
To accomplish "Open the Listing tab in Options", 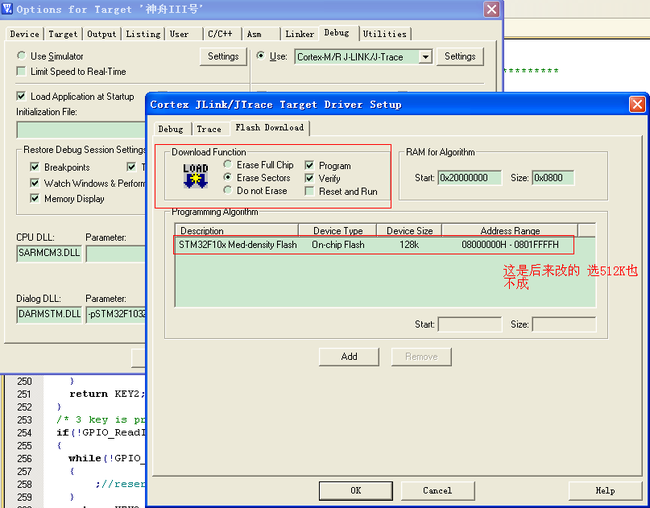I will point(143,34).
